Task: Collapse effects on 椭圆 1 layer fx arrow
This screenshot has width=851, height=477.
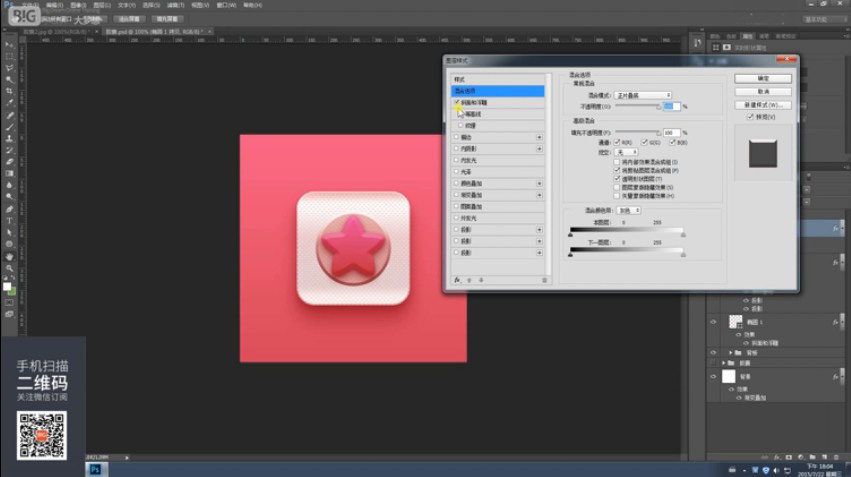Action: [842, 322]
